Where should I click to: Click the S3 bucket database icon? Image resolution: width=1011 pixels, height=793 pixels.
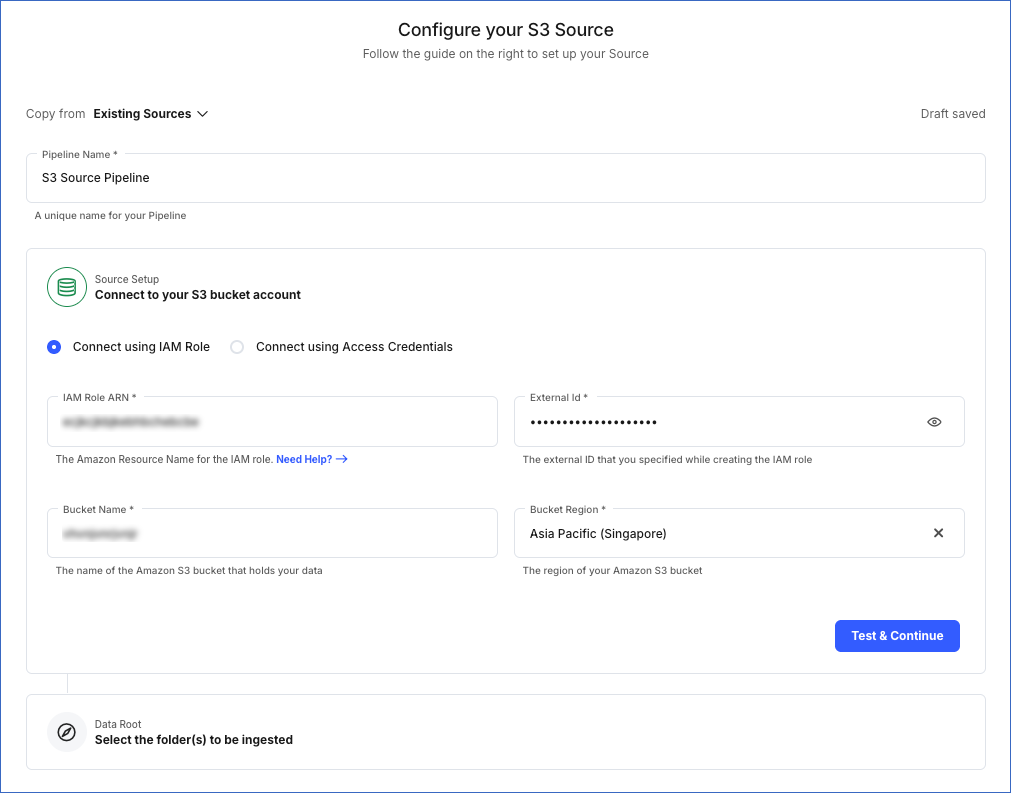[x=67, y=287]
